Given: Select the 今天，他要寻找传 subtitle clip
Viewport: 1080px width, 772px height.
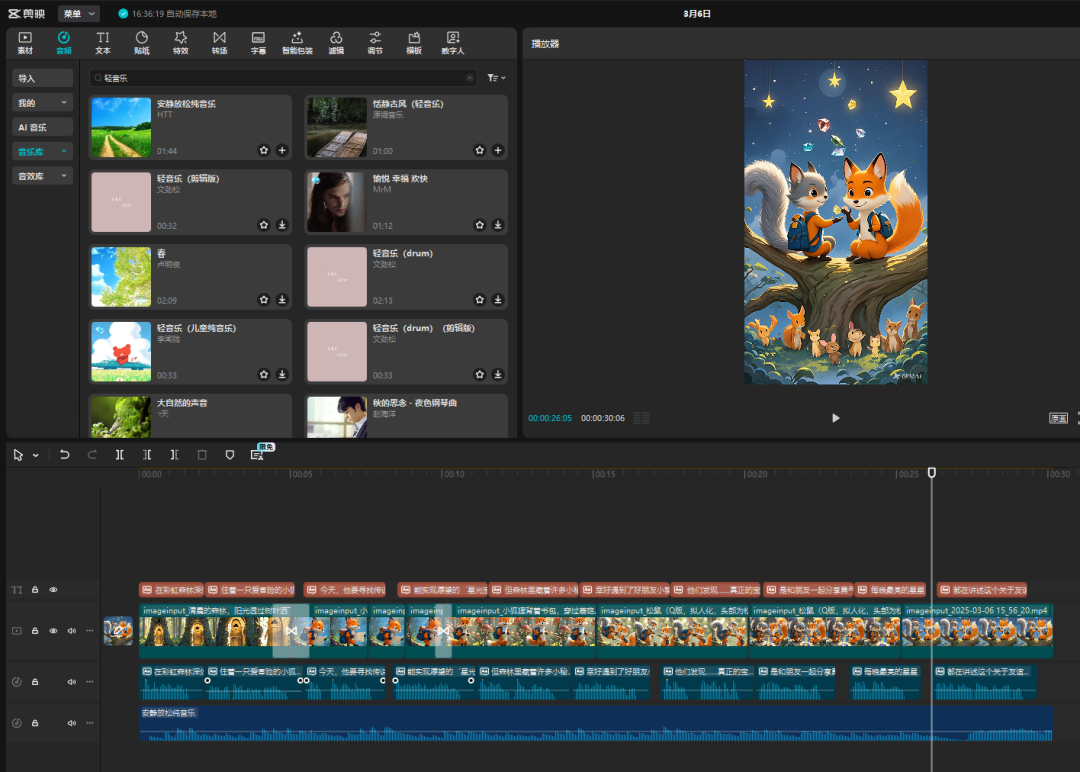Looking at the screenshot, I should [345, 590].
